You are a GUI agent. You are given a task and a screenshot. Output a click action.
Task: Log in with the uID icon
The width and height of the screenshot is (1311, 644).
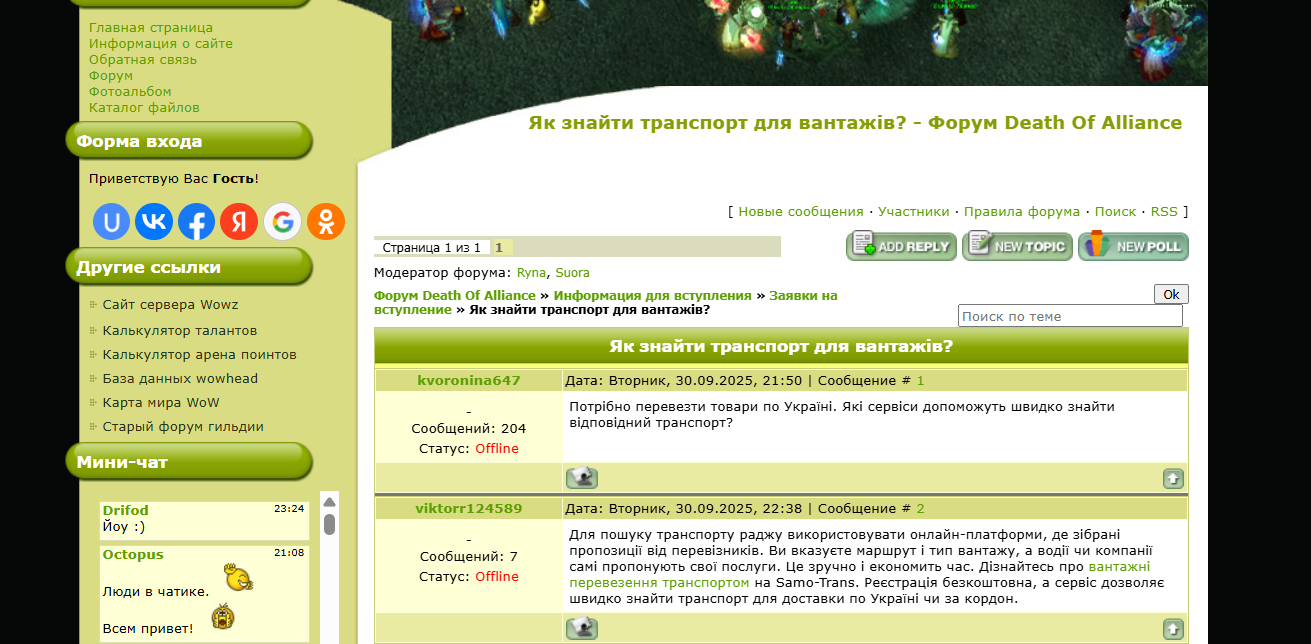112,222
